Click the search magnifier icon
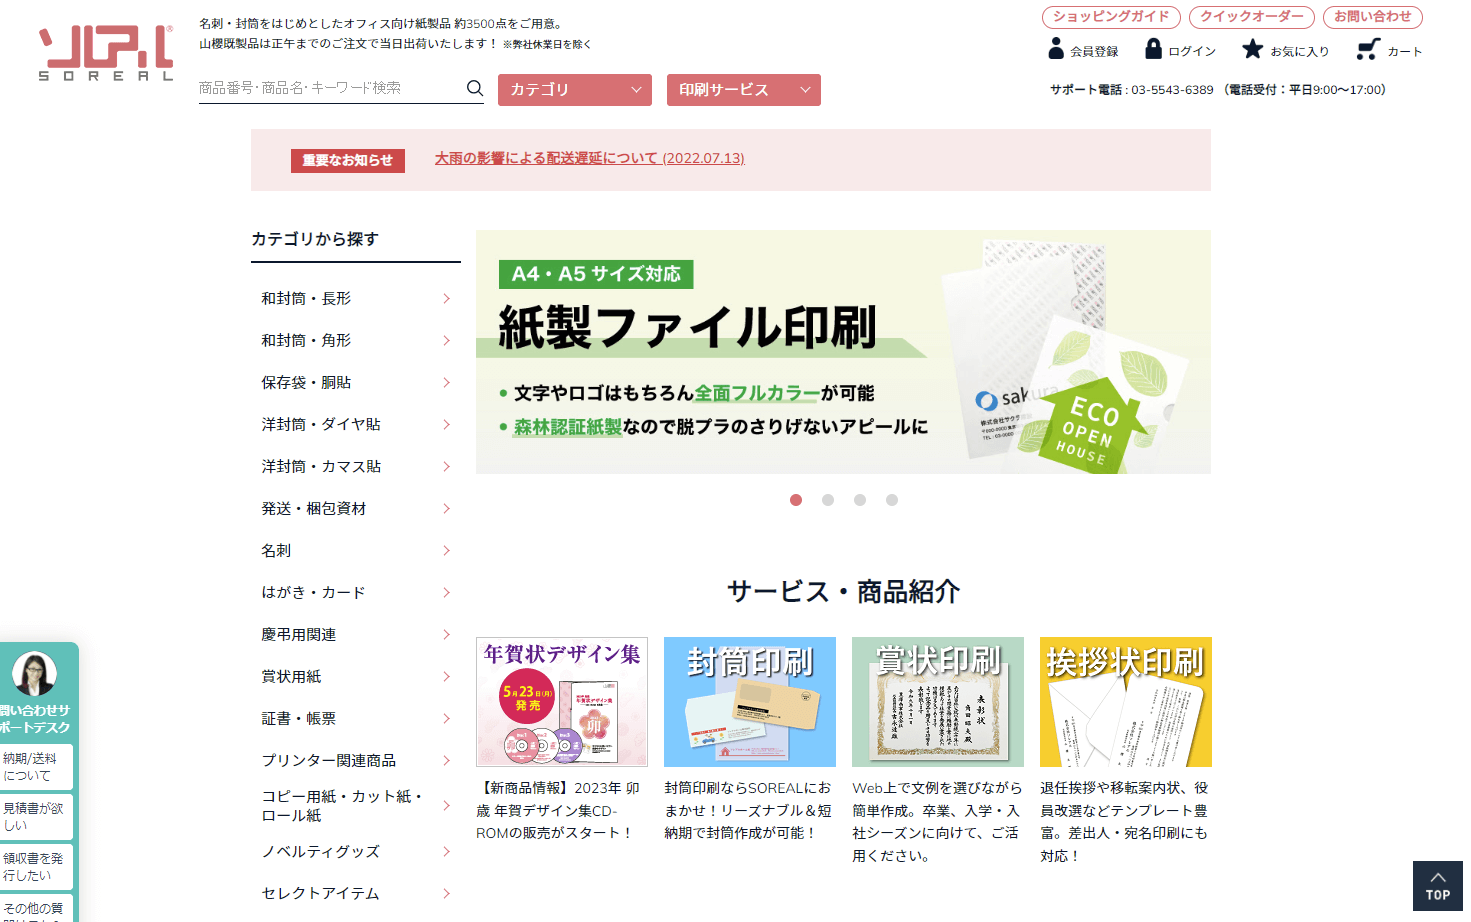Image resolution: width=1471 pixels, height=922 pixels. 474,88
